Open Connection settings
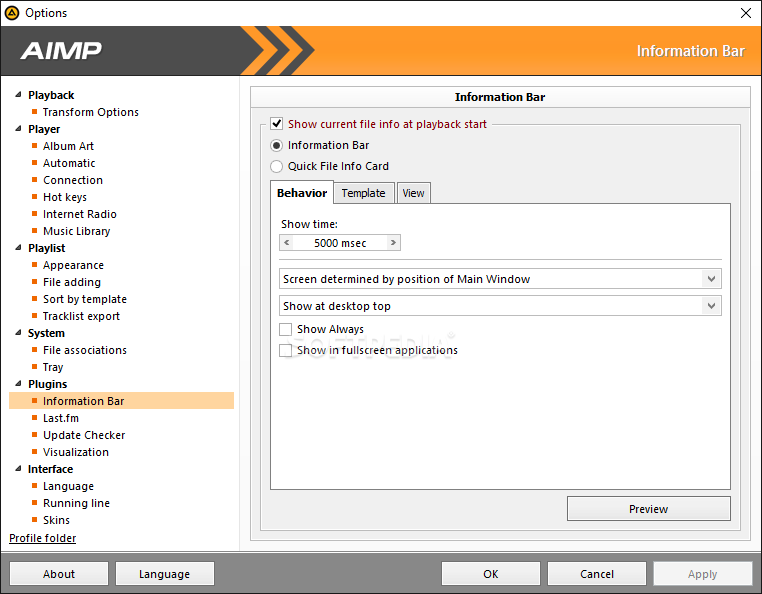The width and height of the screenshot is (762, 594). [x=73, y=180]
